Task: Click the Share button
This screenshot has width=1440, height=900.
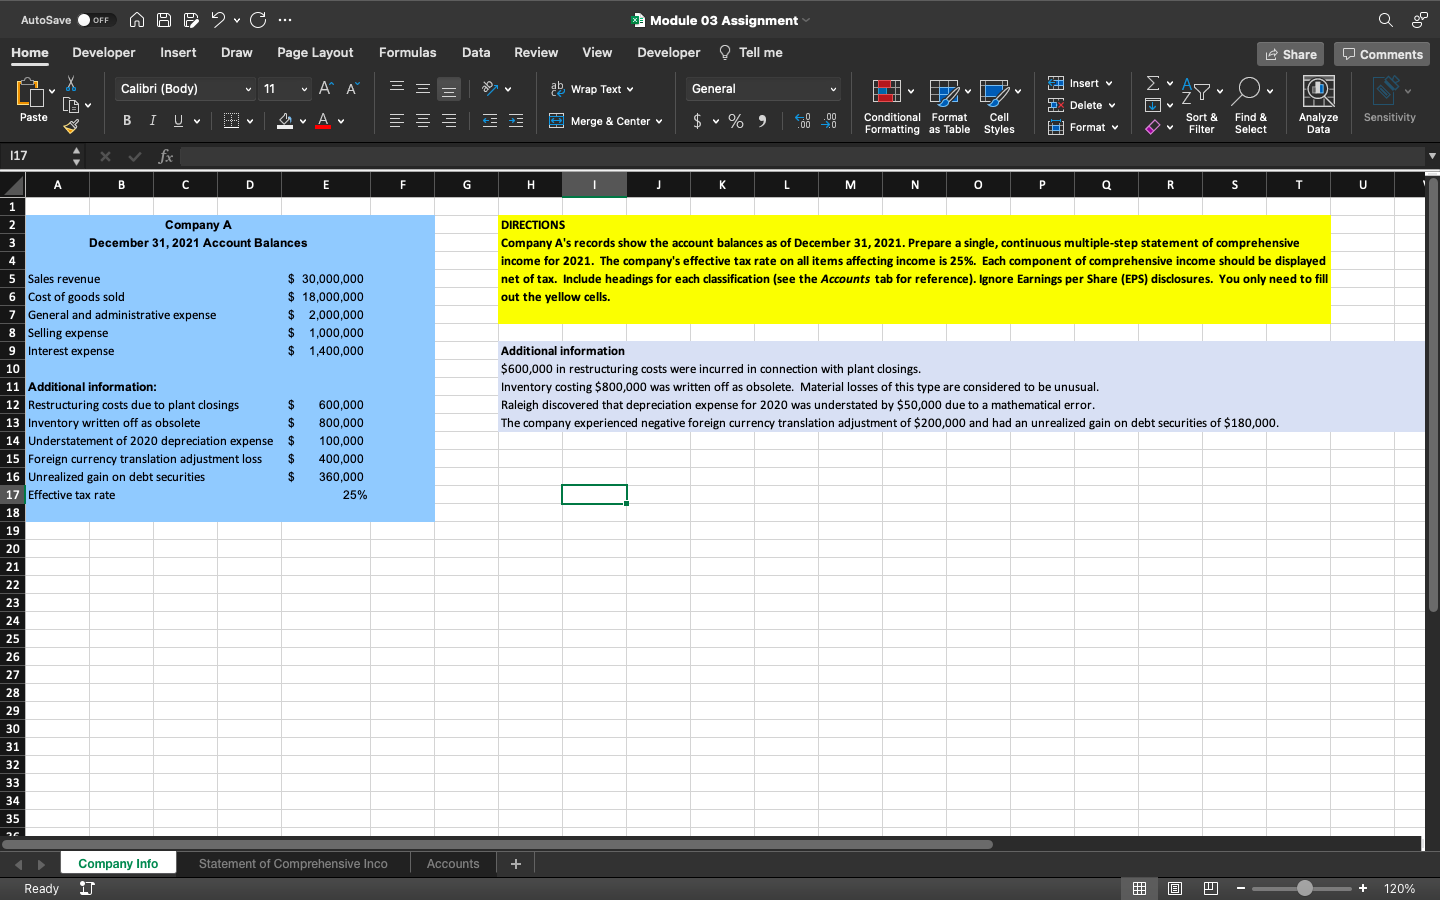Action: tap(1290, 54)
